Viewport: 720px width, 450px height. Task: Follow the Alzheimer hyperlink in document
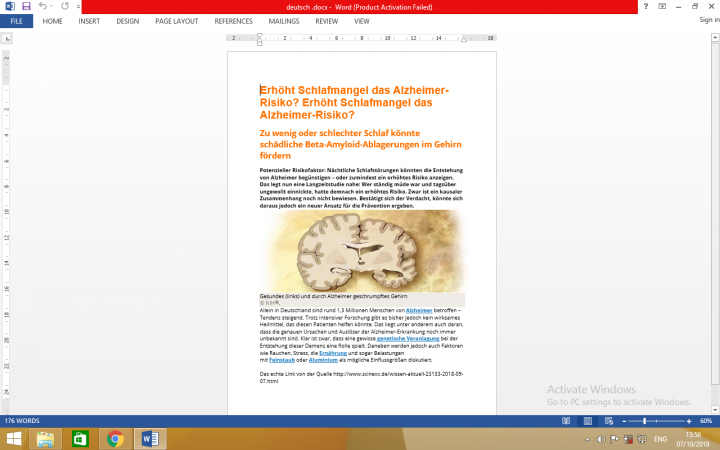(x=419, y=310)
